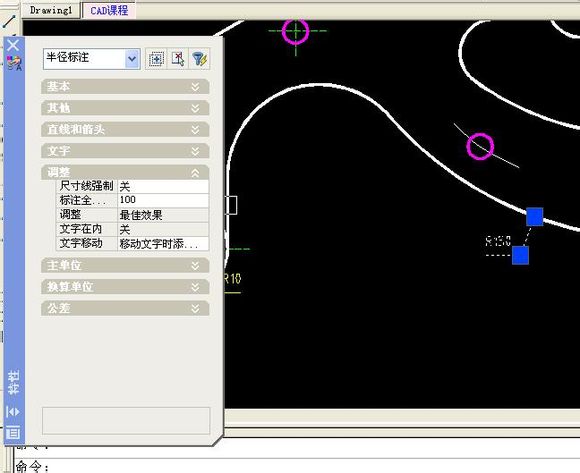580x473 pixels.
Task: Expand the 基本 section
Action: [125, 87]
